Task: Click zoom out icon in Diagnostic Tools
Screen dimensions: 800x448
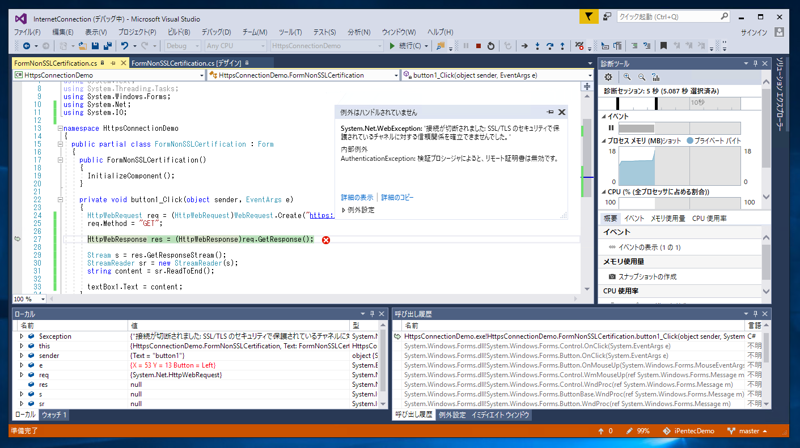Action: 641,77
